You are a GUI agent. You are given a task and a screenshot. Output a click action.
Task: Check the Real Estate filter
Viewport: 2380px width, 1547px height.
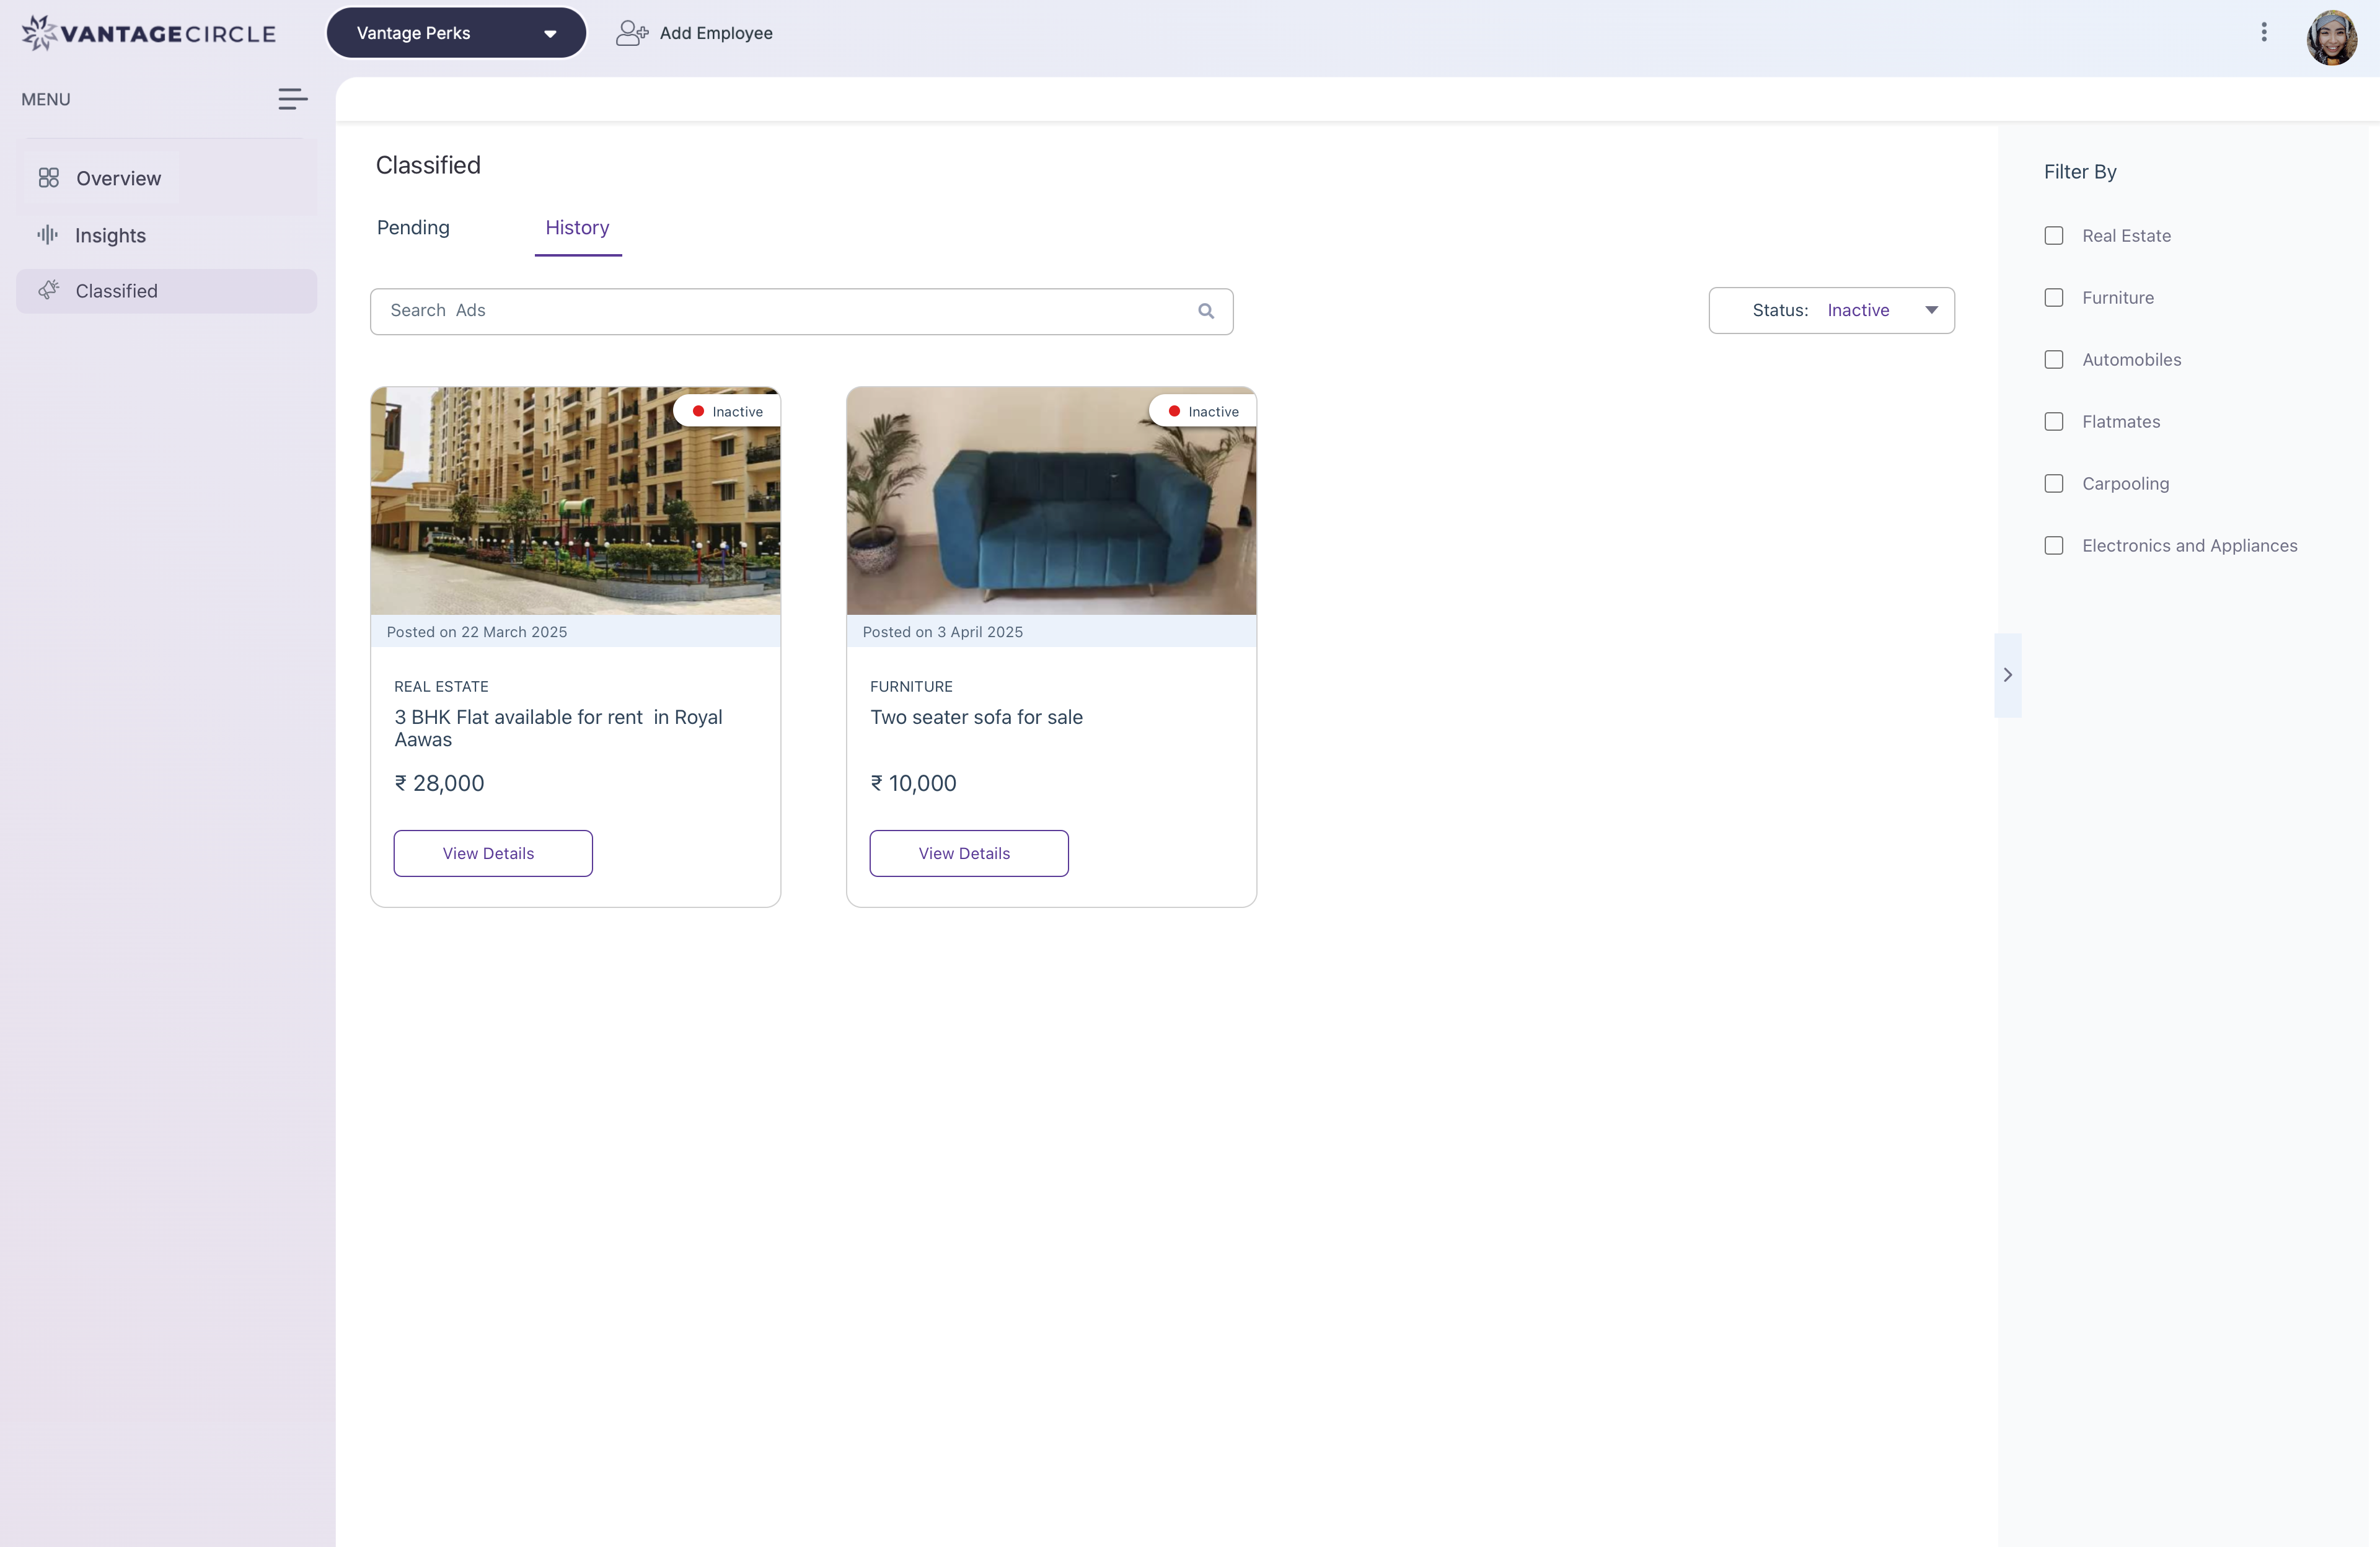click(2054, 236)
